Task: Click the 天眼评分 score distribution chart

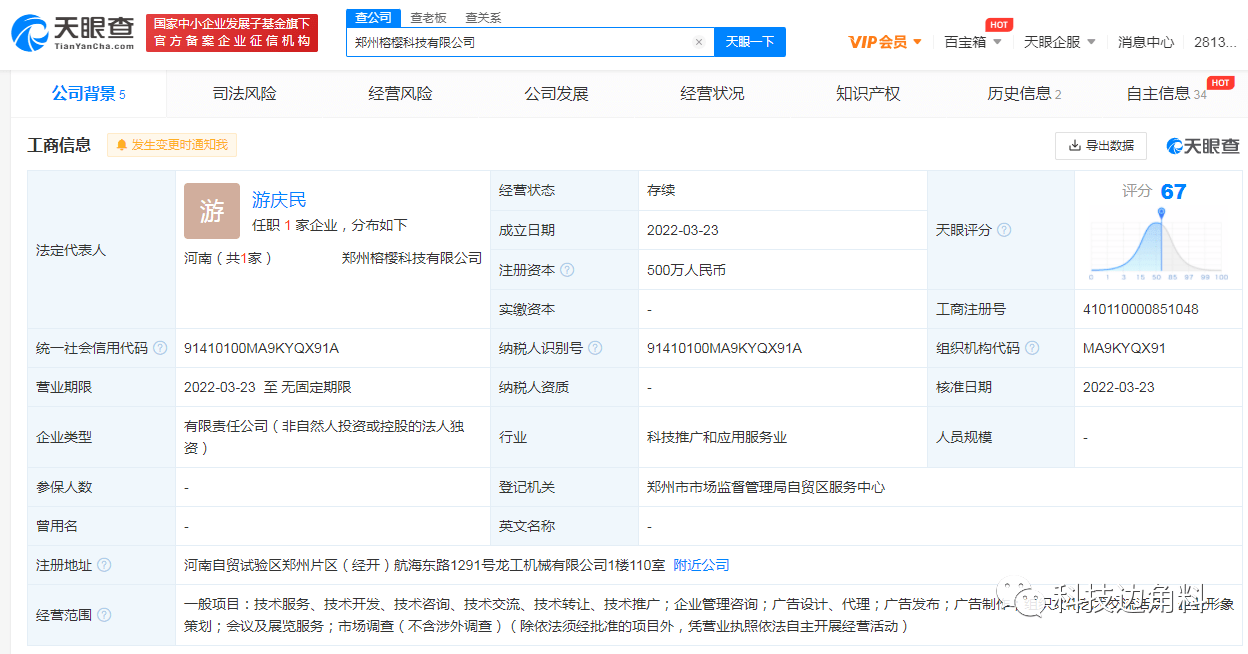Action: 1159,245
